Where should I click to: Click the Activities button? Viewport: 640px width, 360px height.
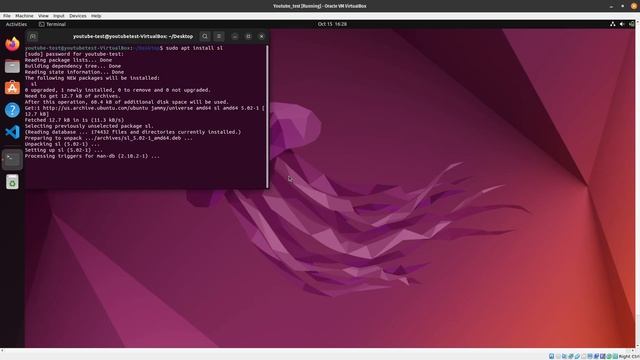16,24
